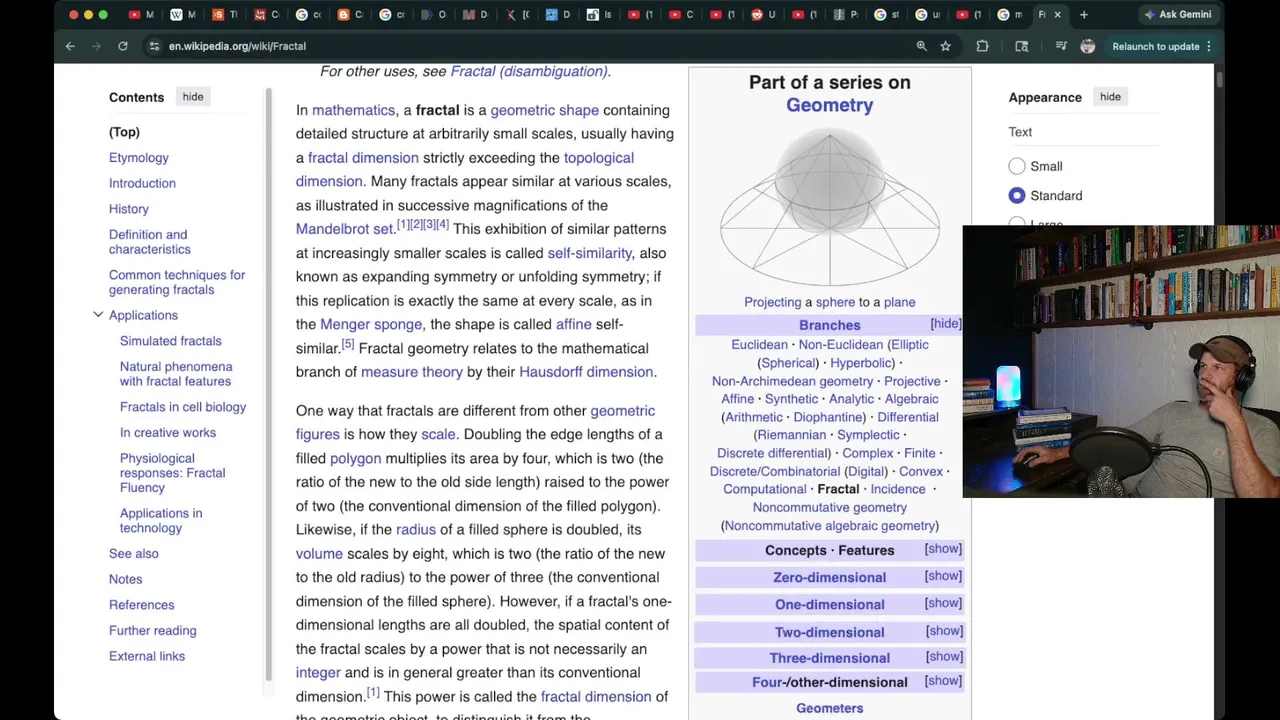Open the Hausdorff dimension link
The width and height of the screenshot is (1280, 720).
click(x=586, y=372)
